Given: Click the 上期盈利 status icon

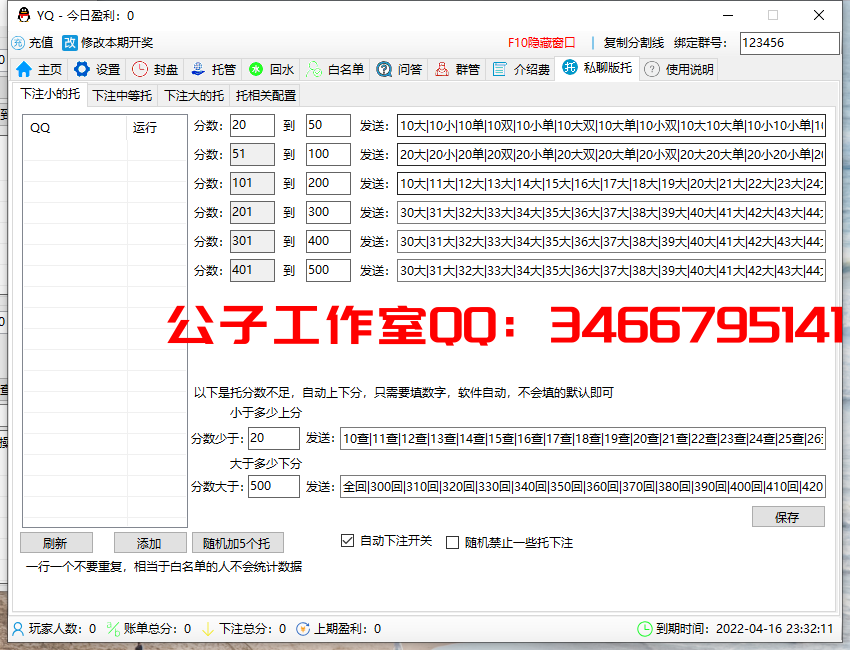Looking at the screenshot, I should click(x=303, y=629).
